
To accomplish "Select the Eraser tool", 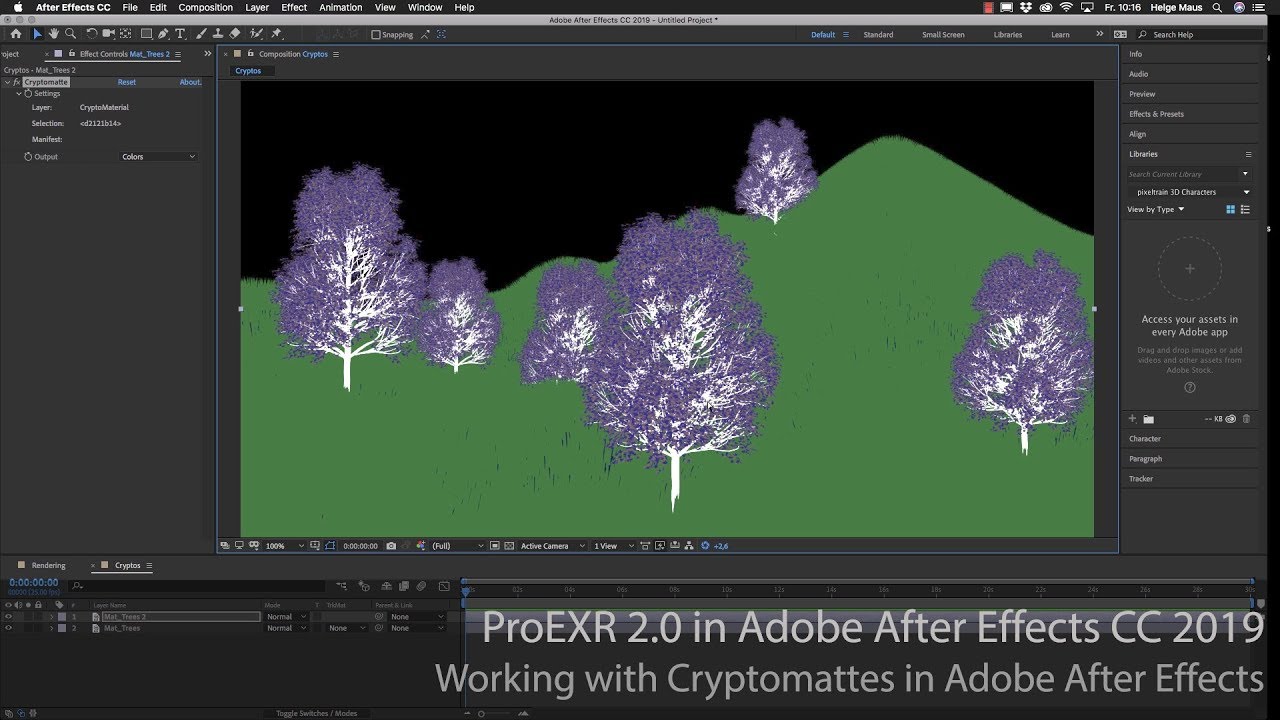I will 234,34.
